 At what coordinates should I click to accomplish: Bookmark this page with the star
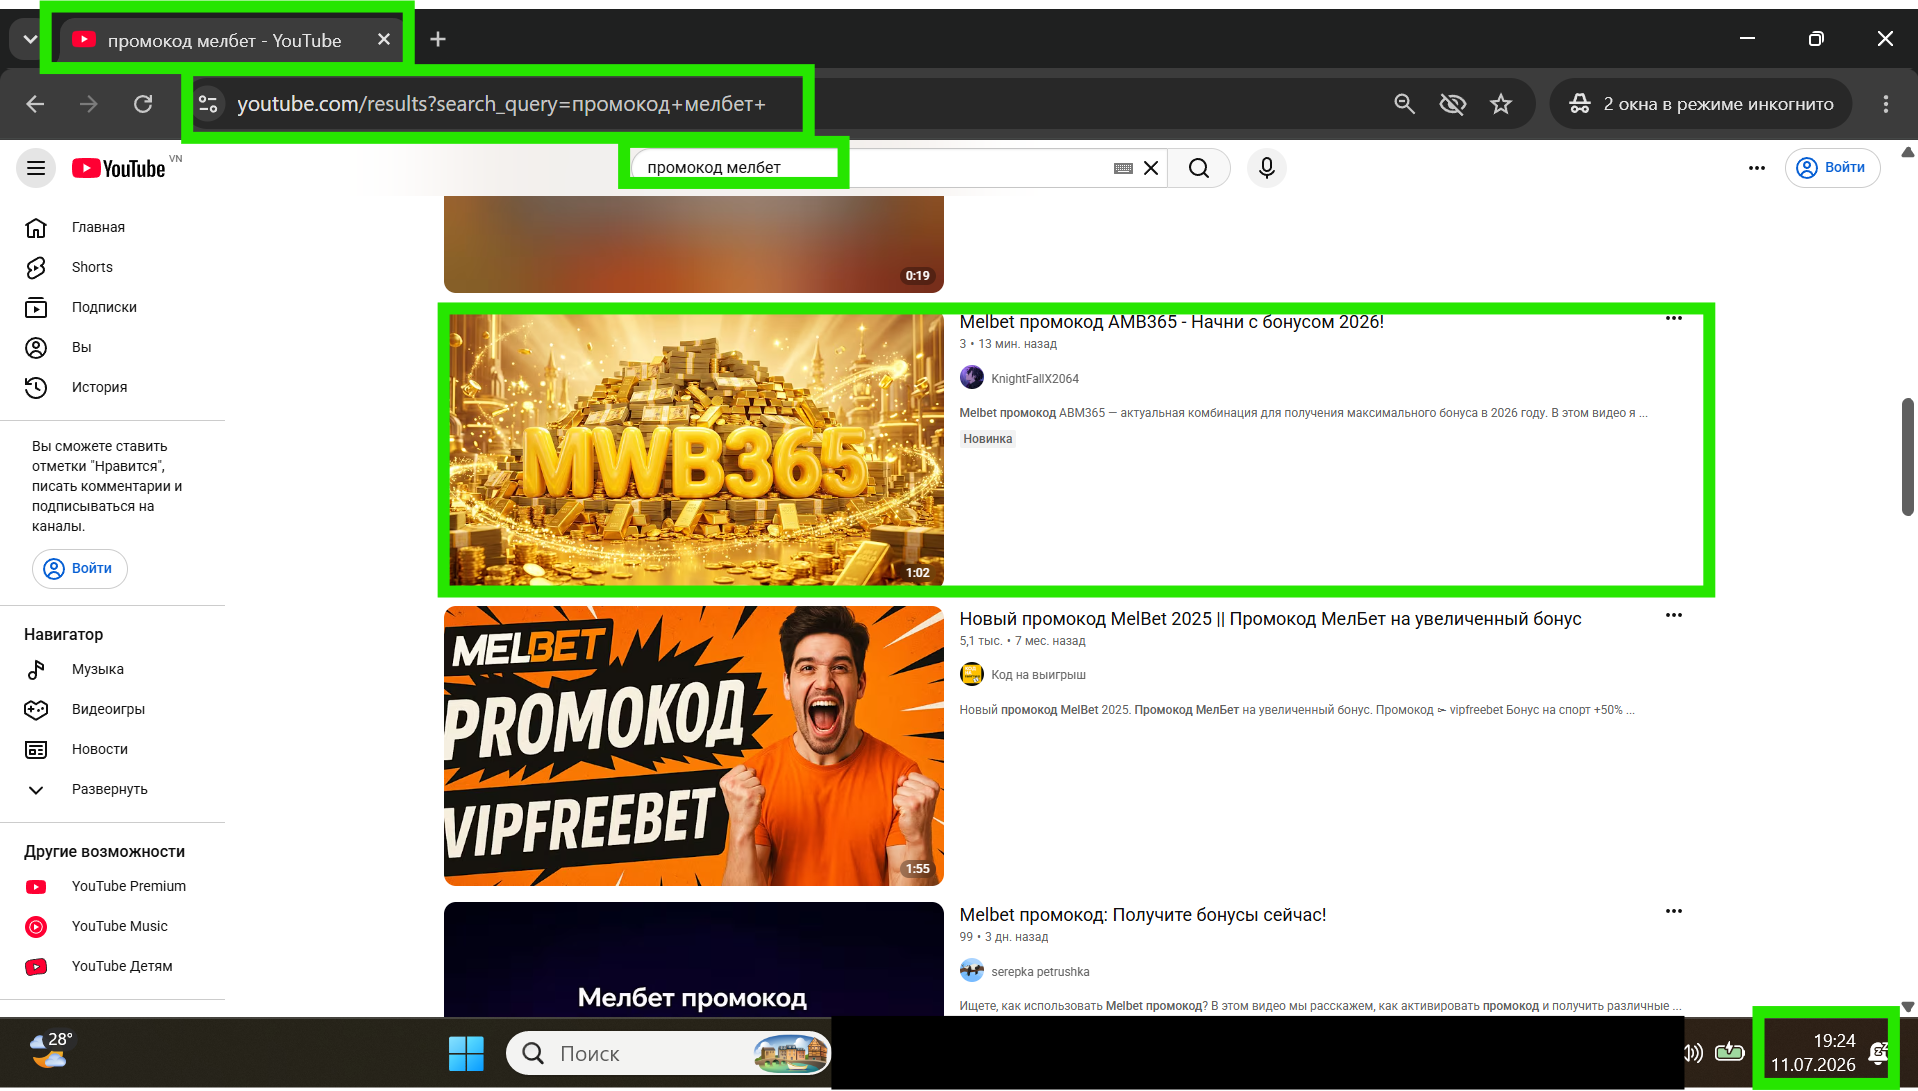1500,104
